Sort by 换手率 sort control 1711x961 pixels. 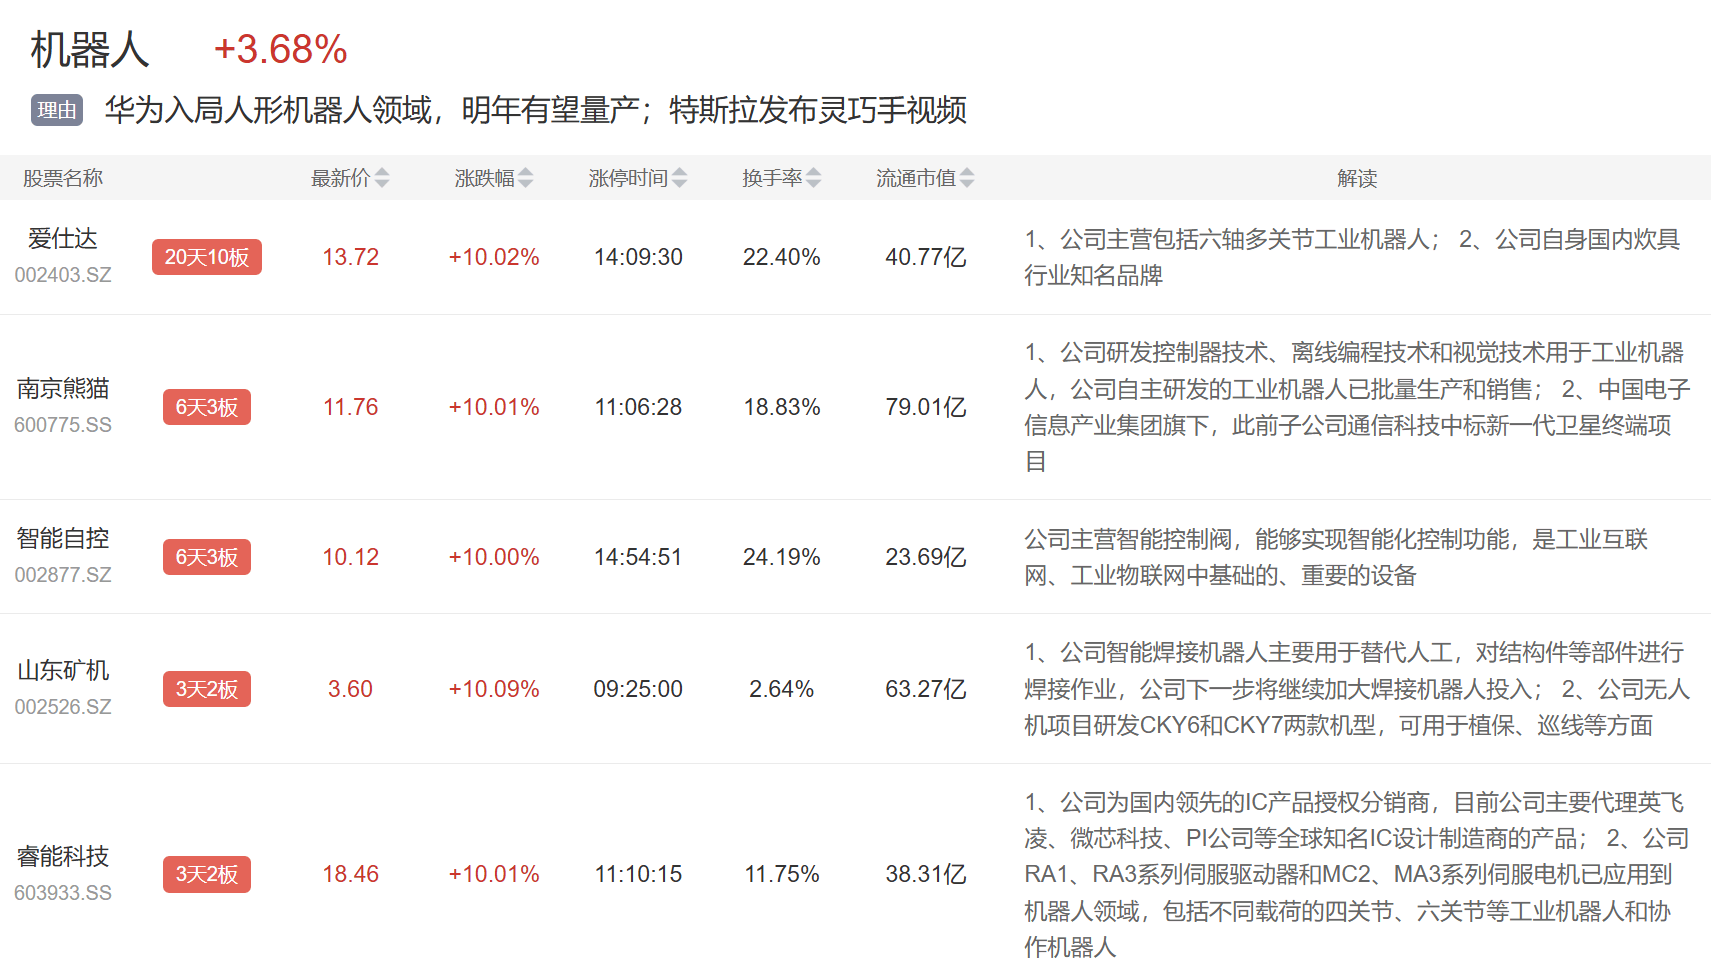816,177
